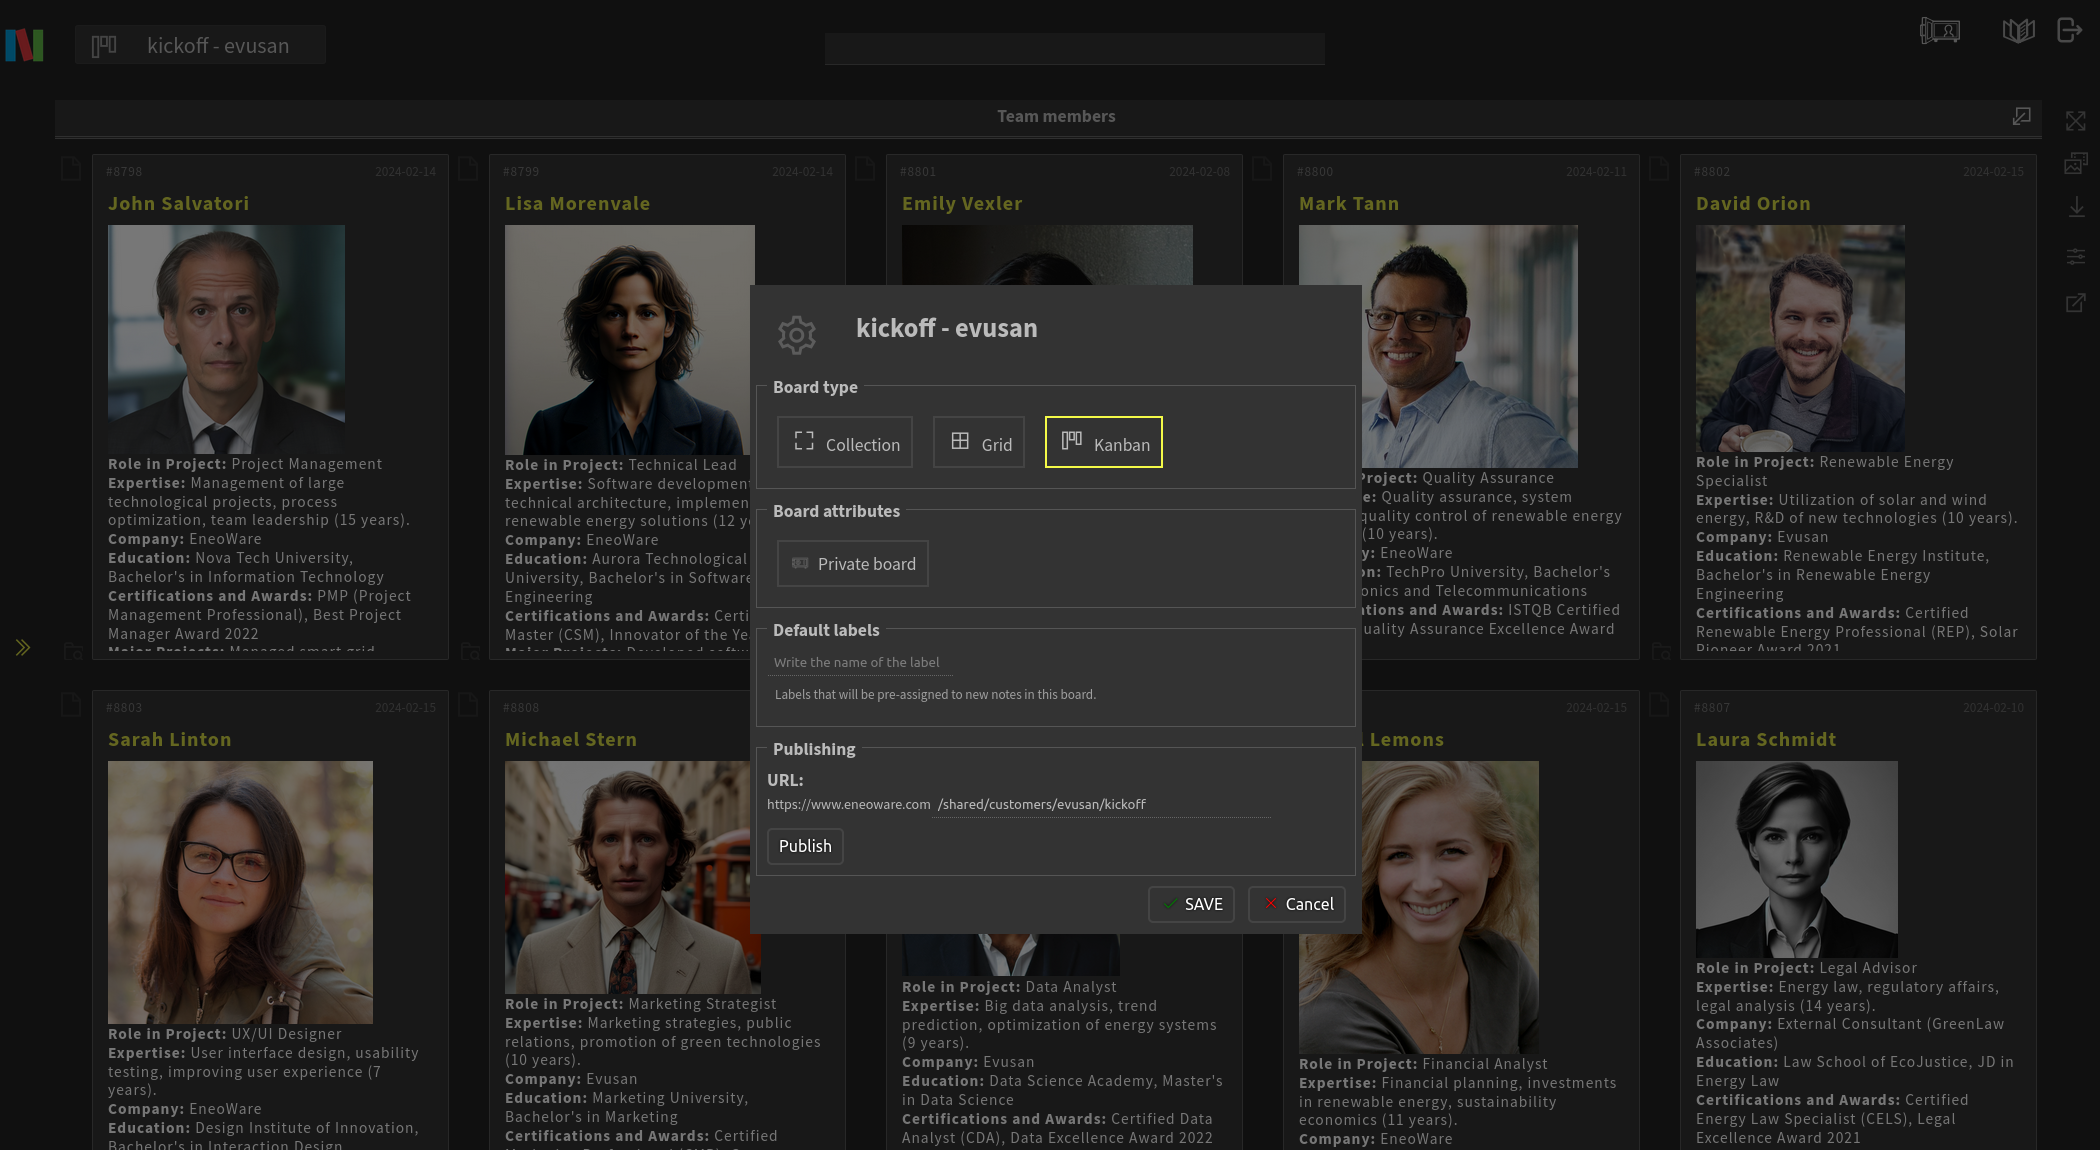Viewport: 2100px width, 1150px height.
Task: Select Grid board type
Action: coord(979,443)
